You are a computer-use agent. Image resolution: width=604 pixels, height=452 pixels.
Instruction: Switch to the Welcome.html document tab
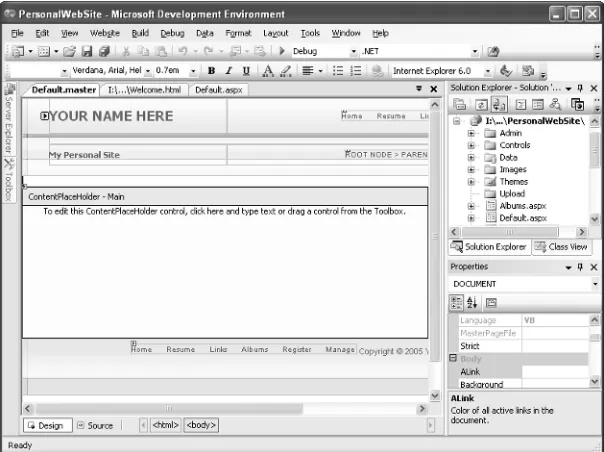[x=144, y=90]
